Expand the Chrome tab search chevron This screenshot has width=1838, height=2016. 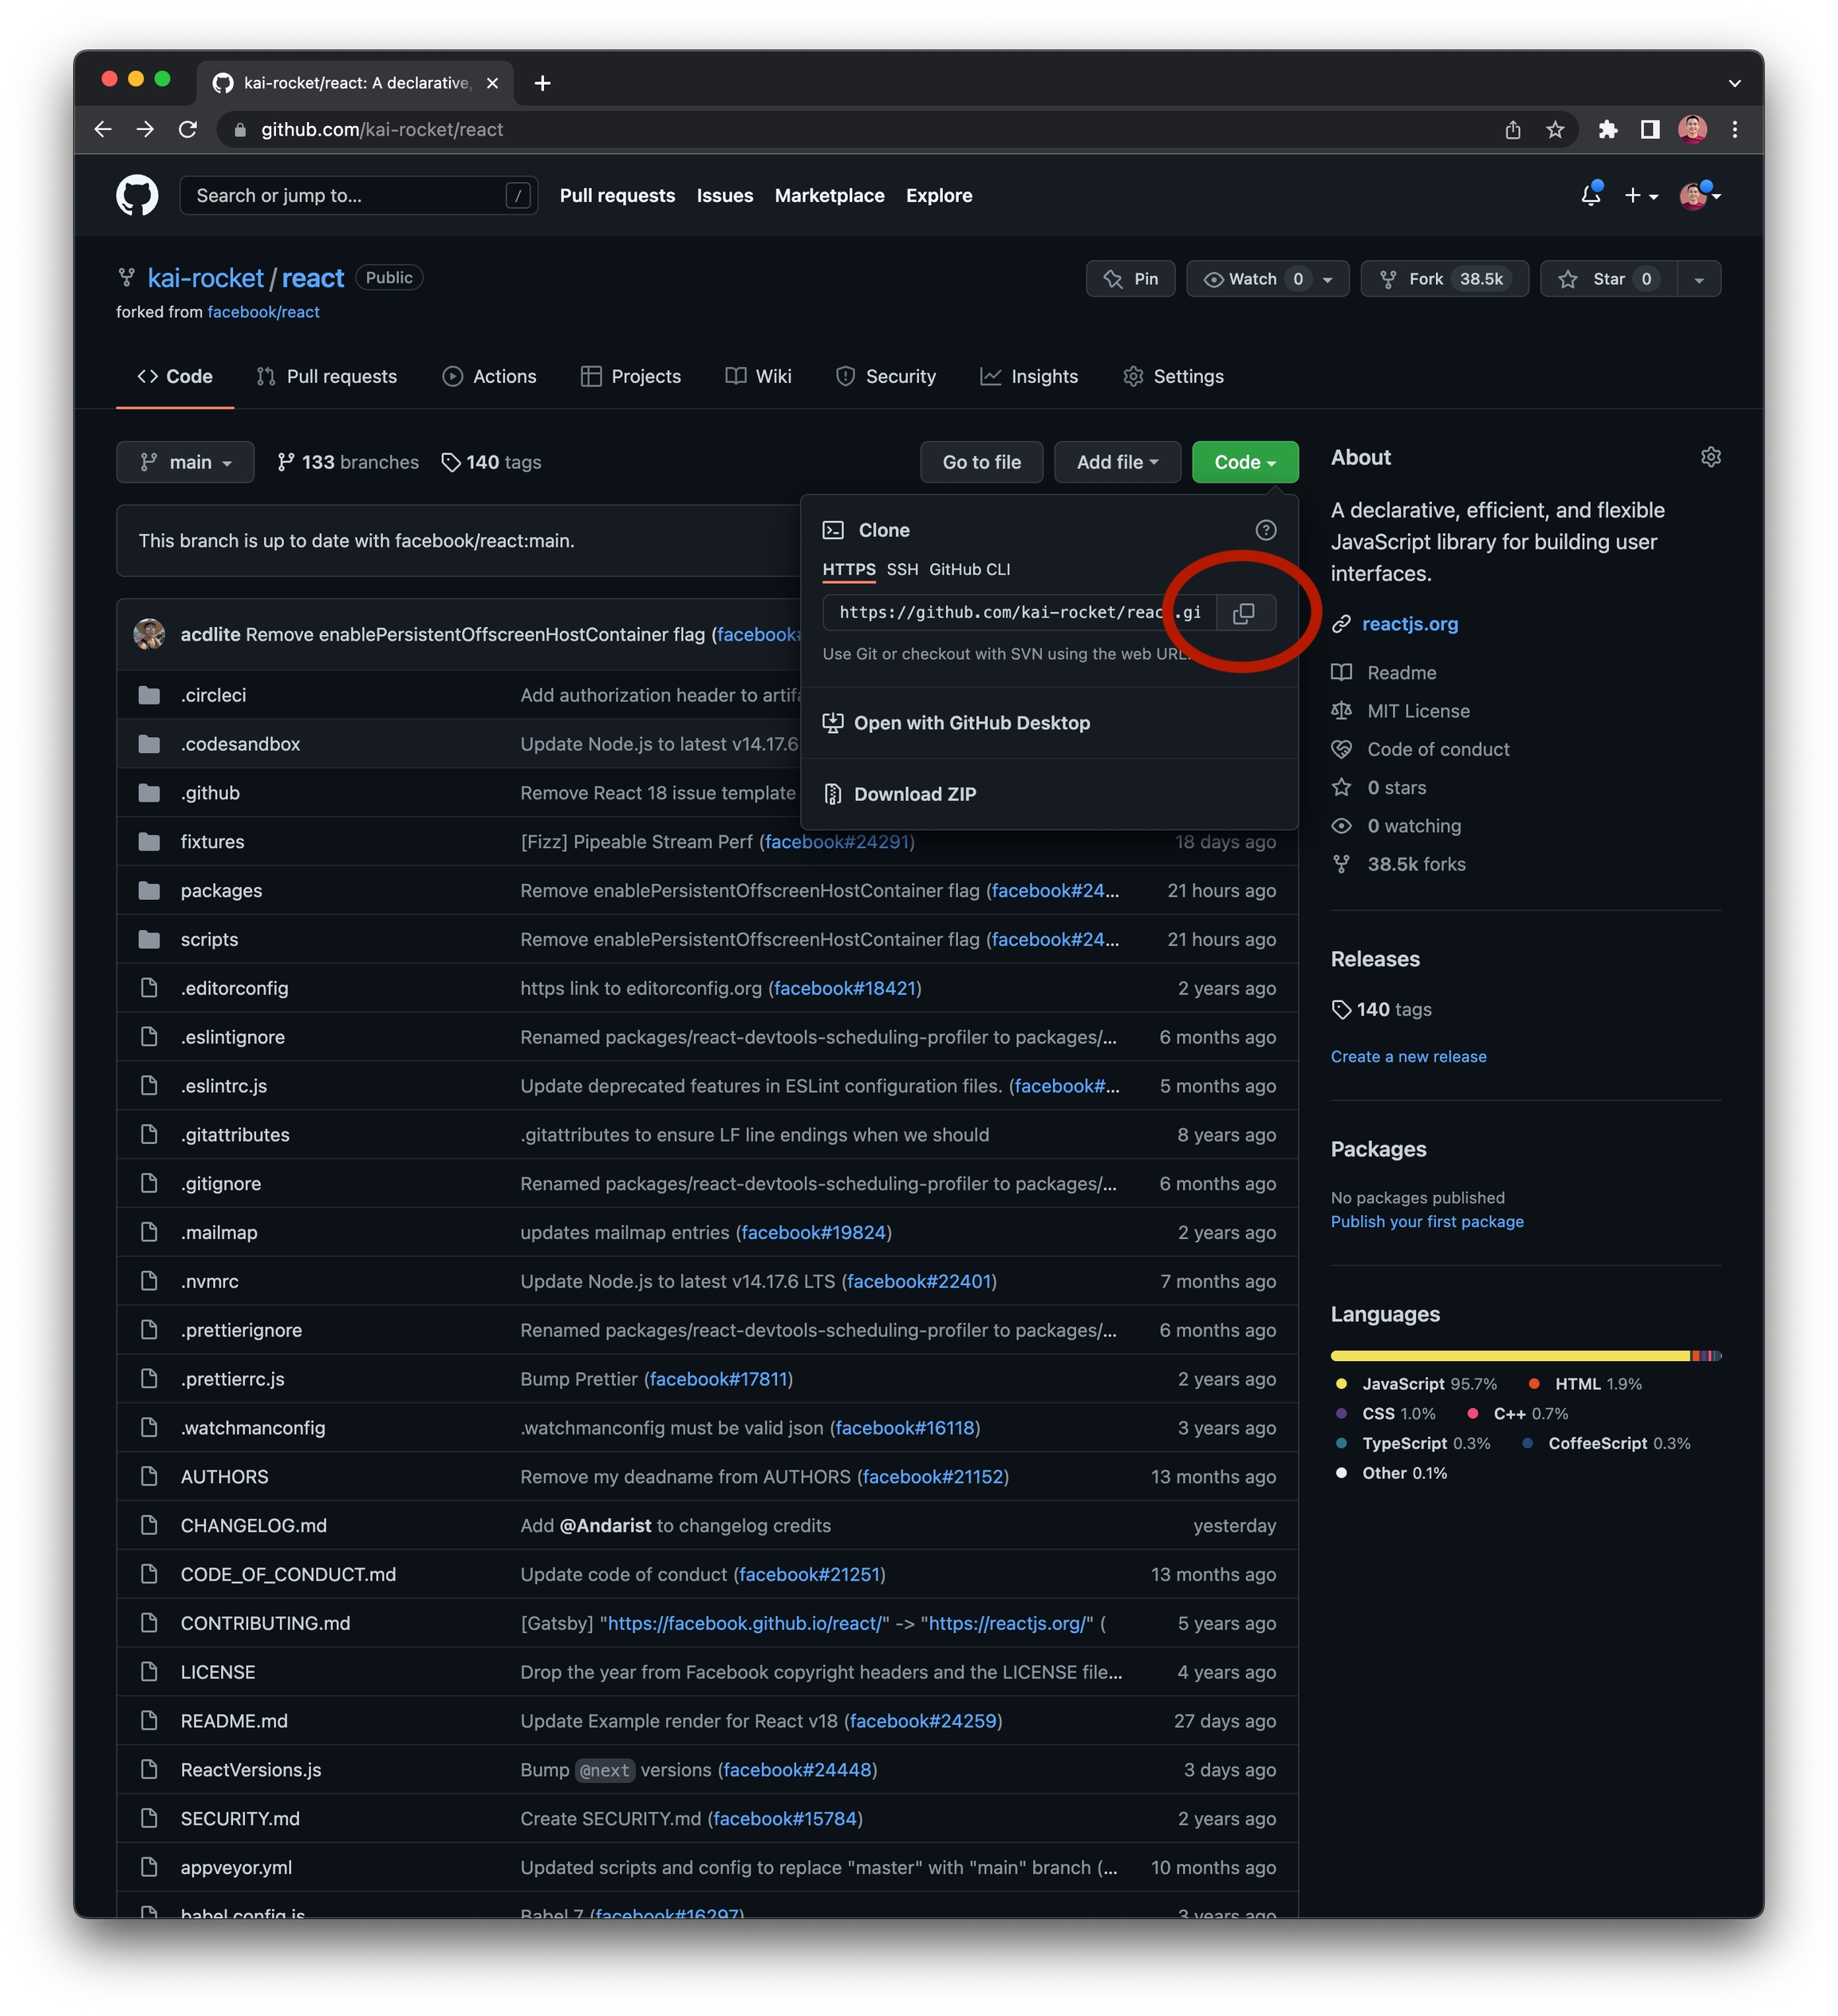pyautogui.click(x=1734, y=83)
